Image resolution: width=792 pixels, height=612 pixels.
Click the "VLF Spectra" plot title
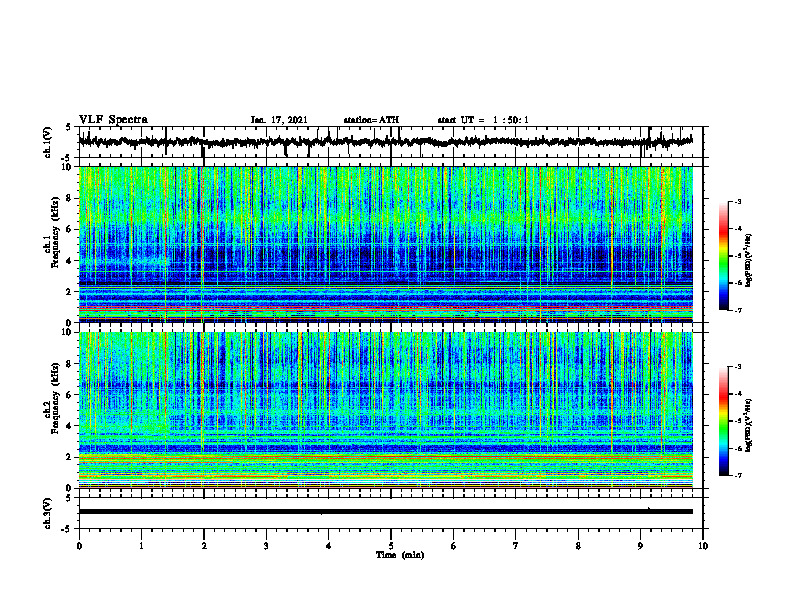point(113,119)
